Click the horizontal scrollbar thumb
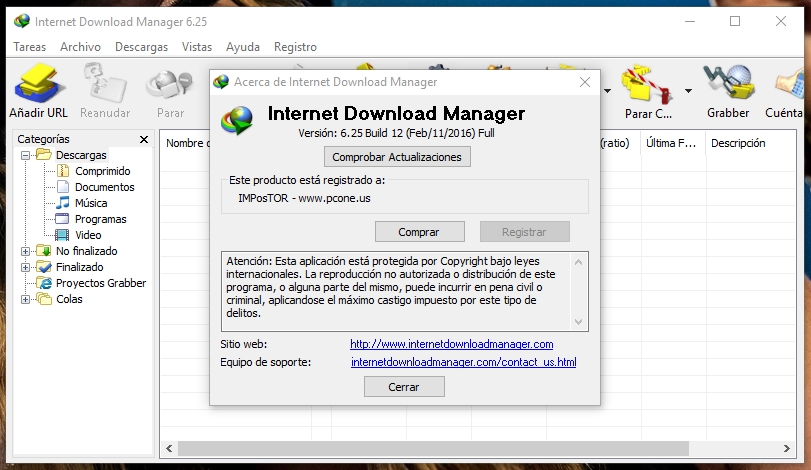The height and width of the screenshot is (470, 811). click(433, 448)
